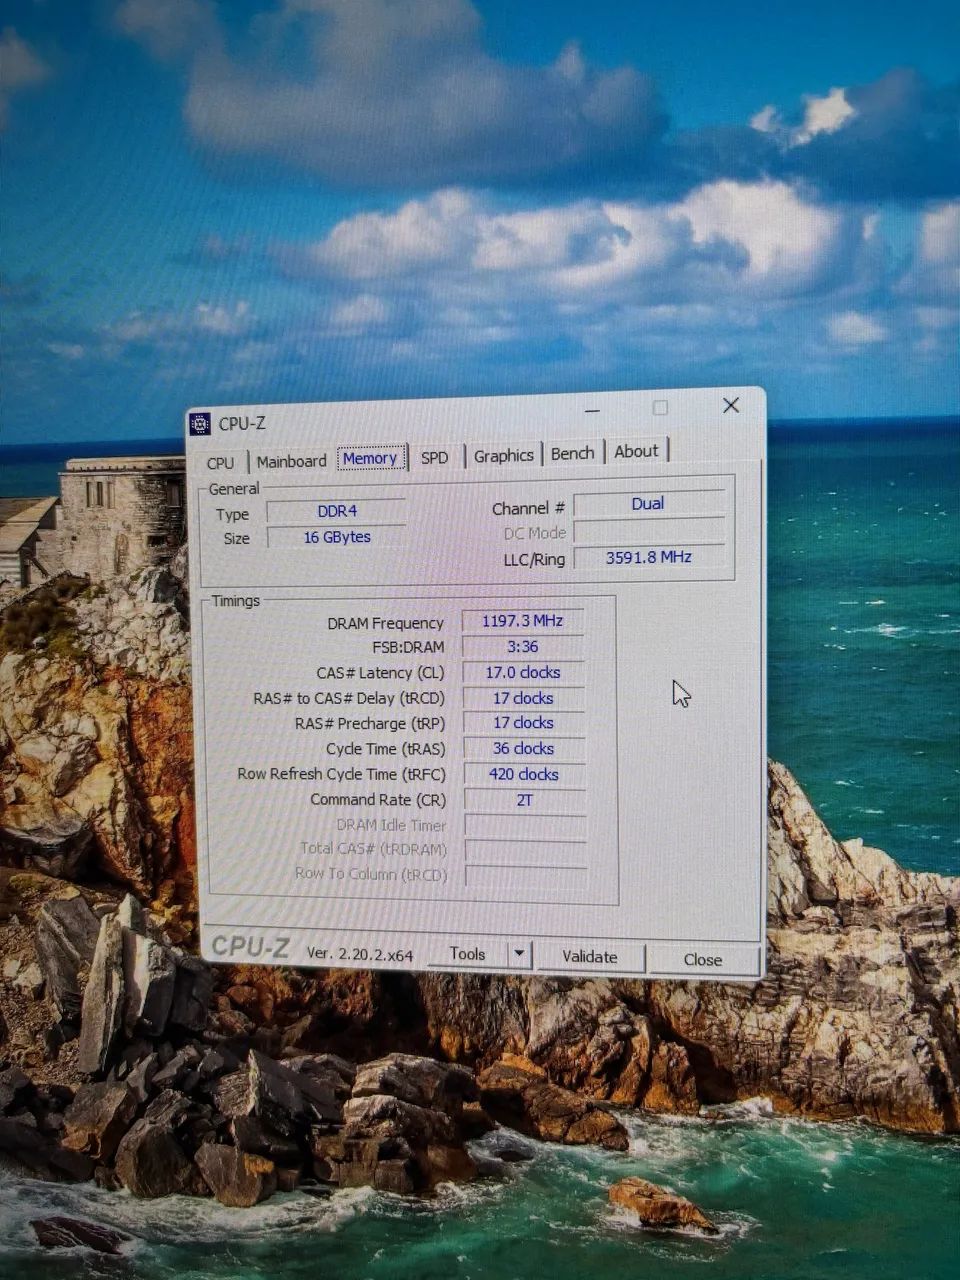Switch to the Graphics tab
This screenshot has height=1280, width=960.
pos(503,455)
